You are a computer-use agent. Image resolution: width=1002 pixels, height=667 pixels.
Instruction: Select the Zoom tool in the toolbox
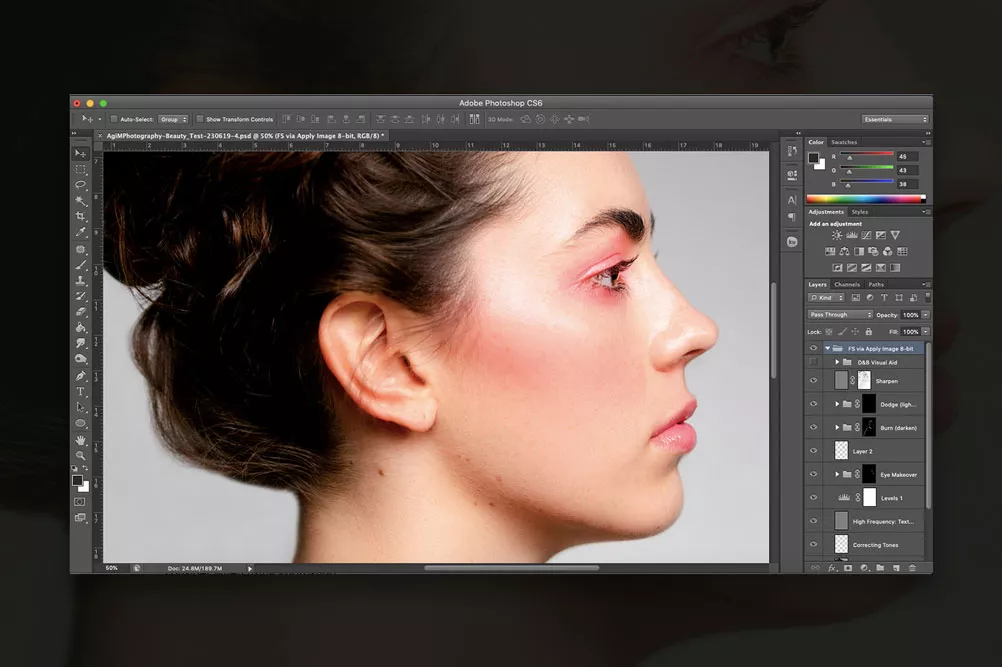81,456
